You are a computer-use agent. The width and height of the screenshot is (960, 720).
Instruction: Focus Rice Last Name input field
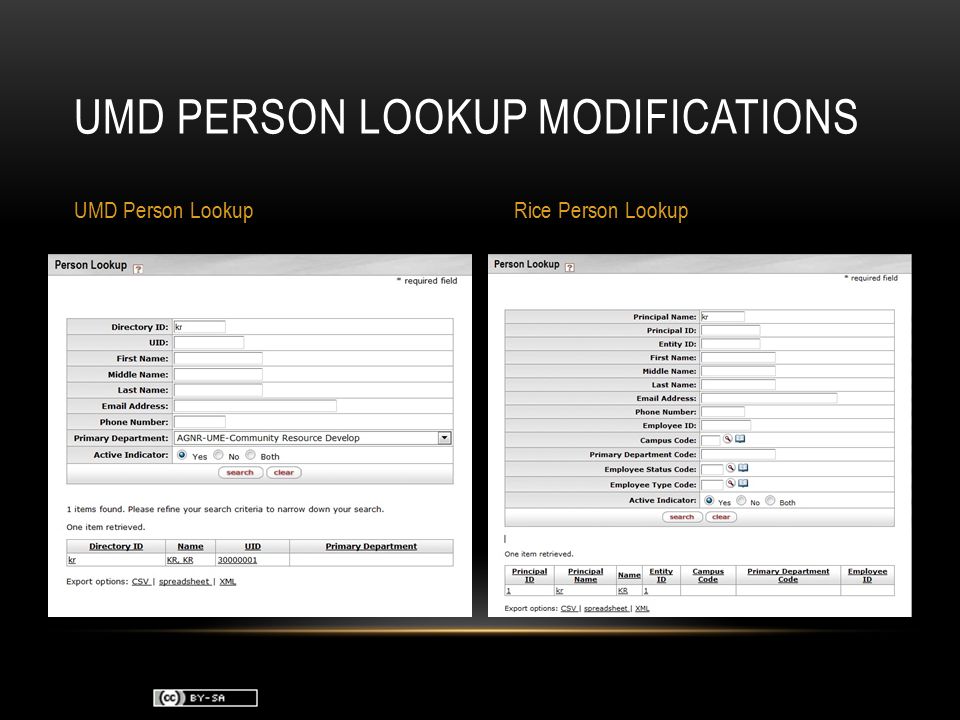pyautogui.click(x=738, y=384)
